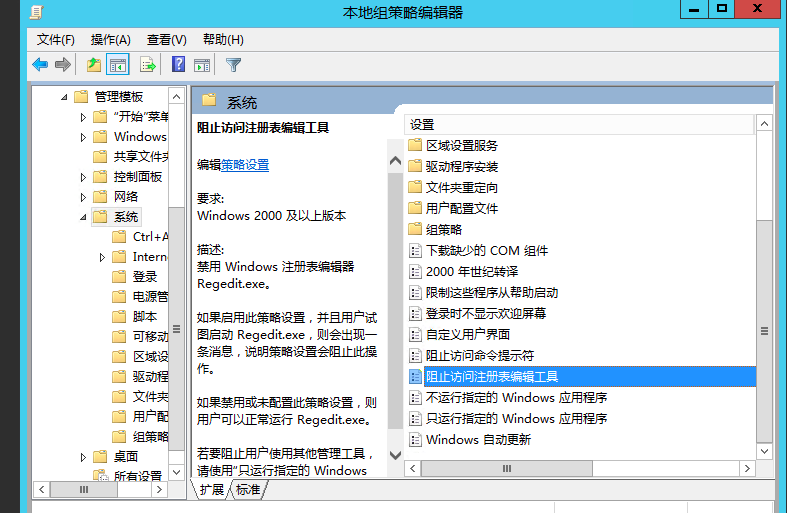This screenshot has height=513, width=787.
Task: Click the policy icon beside 自定义用户界面
Action: (415, 334)
